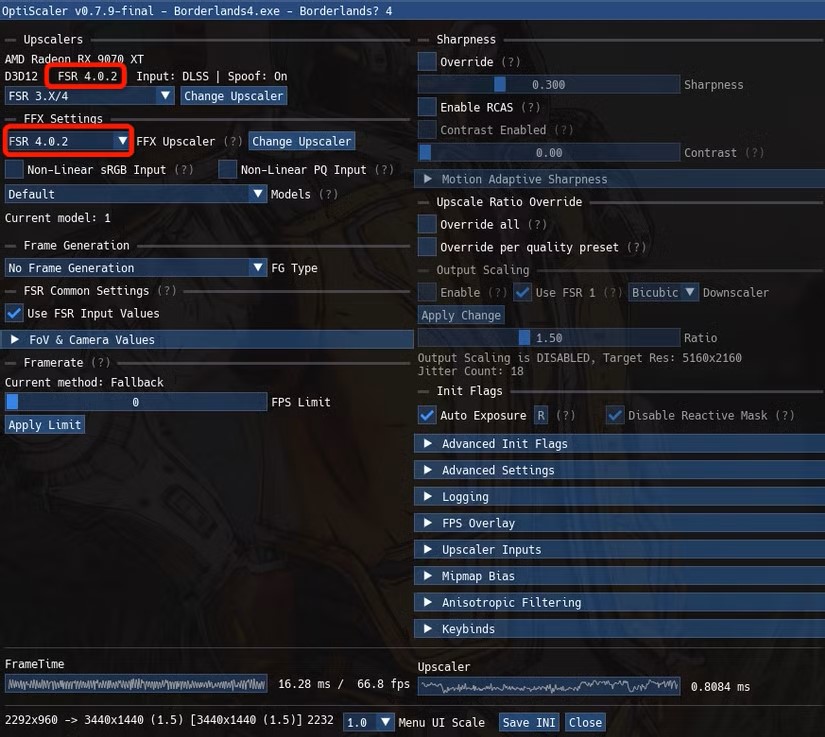Toggle the Use FSR Input Values checkbox
This screenshot has height=737, width=825.
(x=14, y=313)
